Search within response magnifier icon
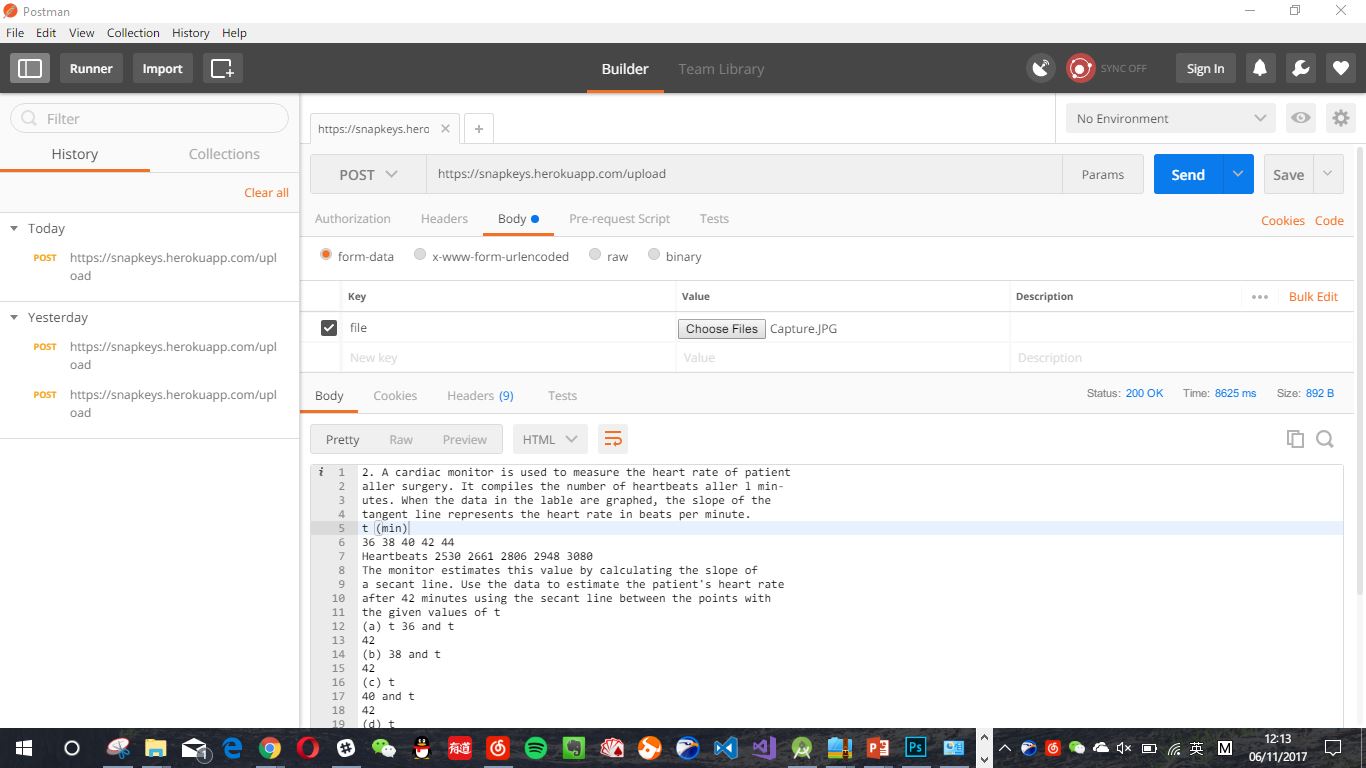Viewport: 1366px width, 768px height. [1325, 439]
